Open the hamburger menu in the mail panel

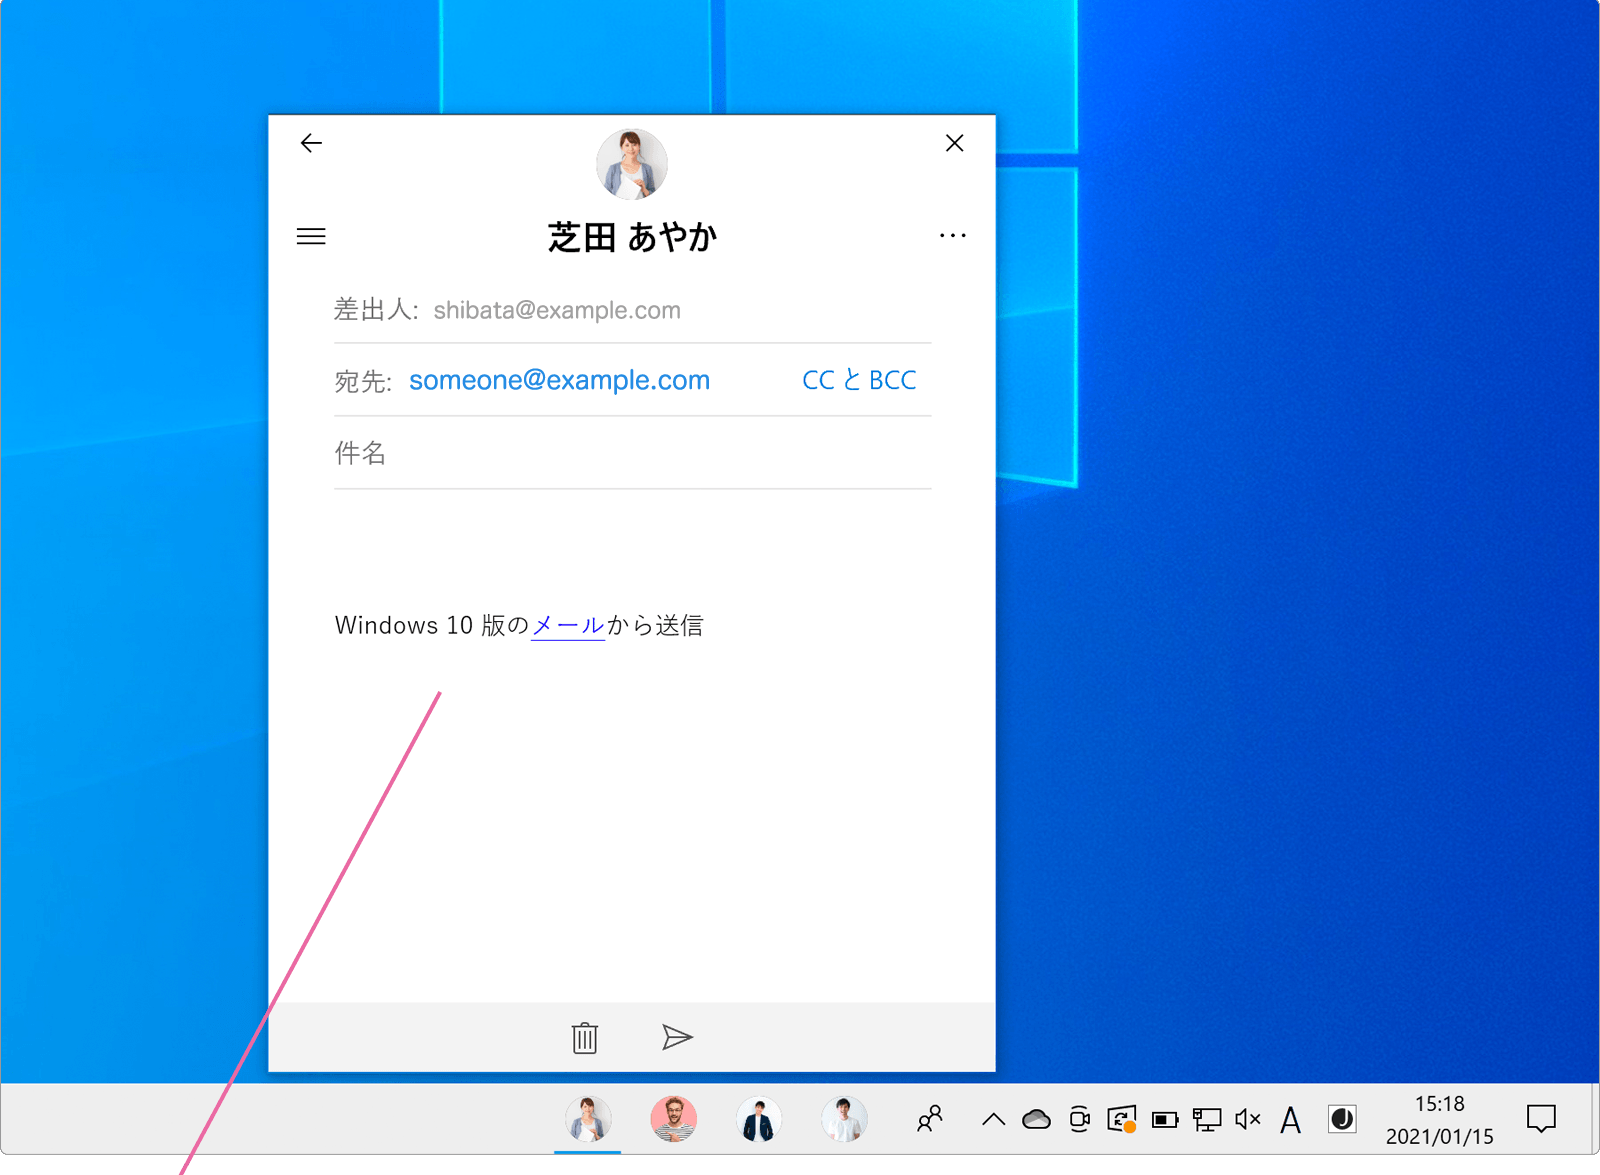point(311,236)
